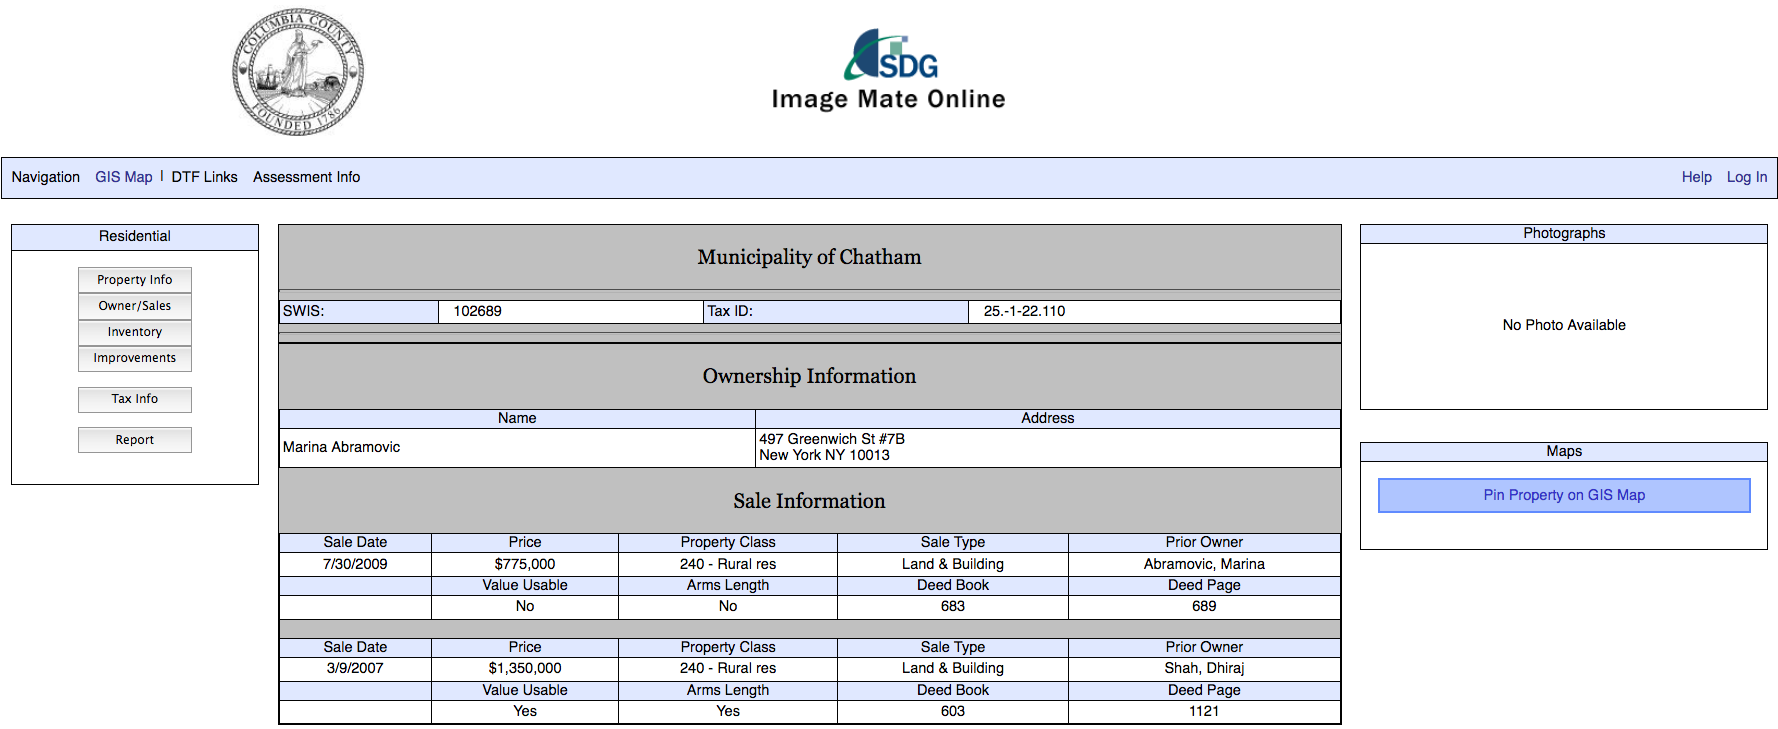Click the sale date 7/30/2009
Image resolution: width=1778 pixels, height=729 pixels.
[x=355, y=564]
